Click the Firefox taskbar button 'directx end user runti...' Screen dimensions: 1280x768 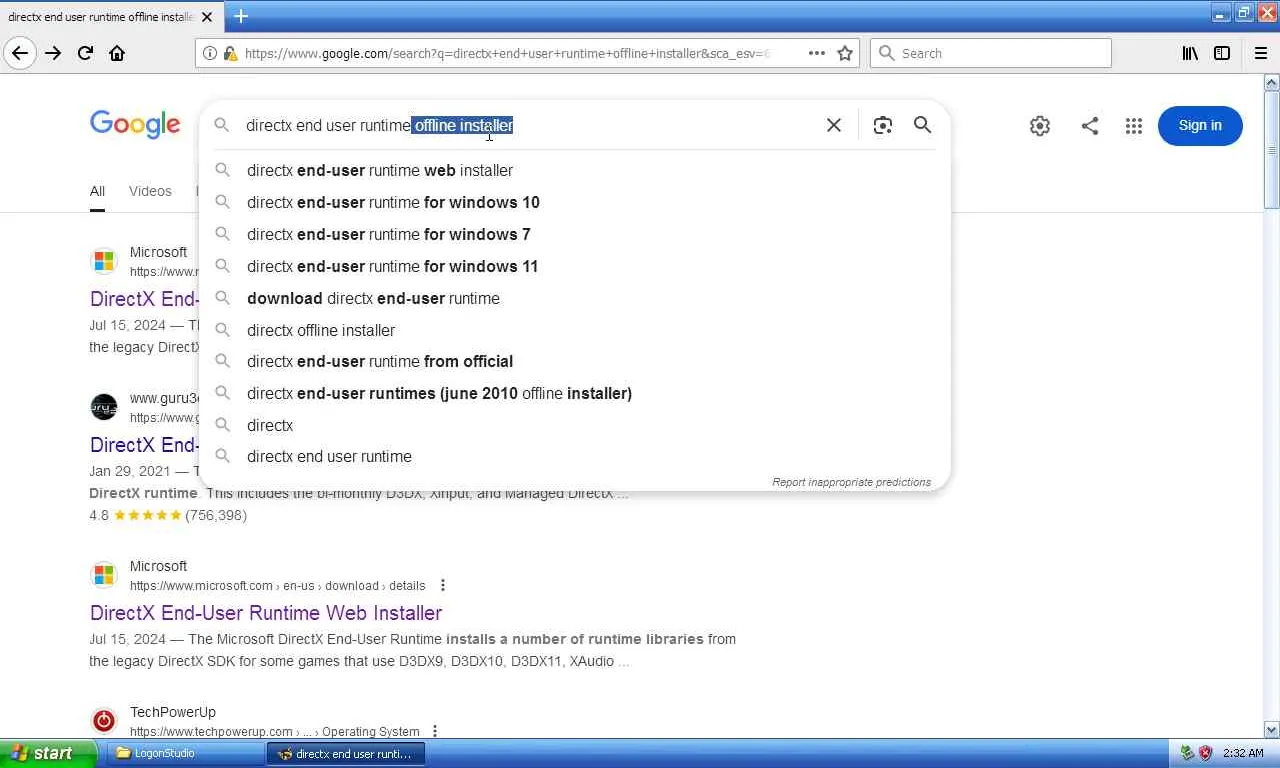click(346, 753)
